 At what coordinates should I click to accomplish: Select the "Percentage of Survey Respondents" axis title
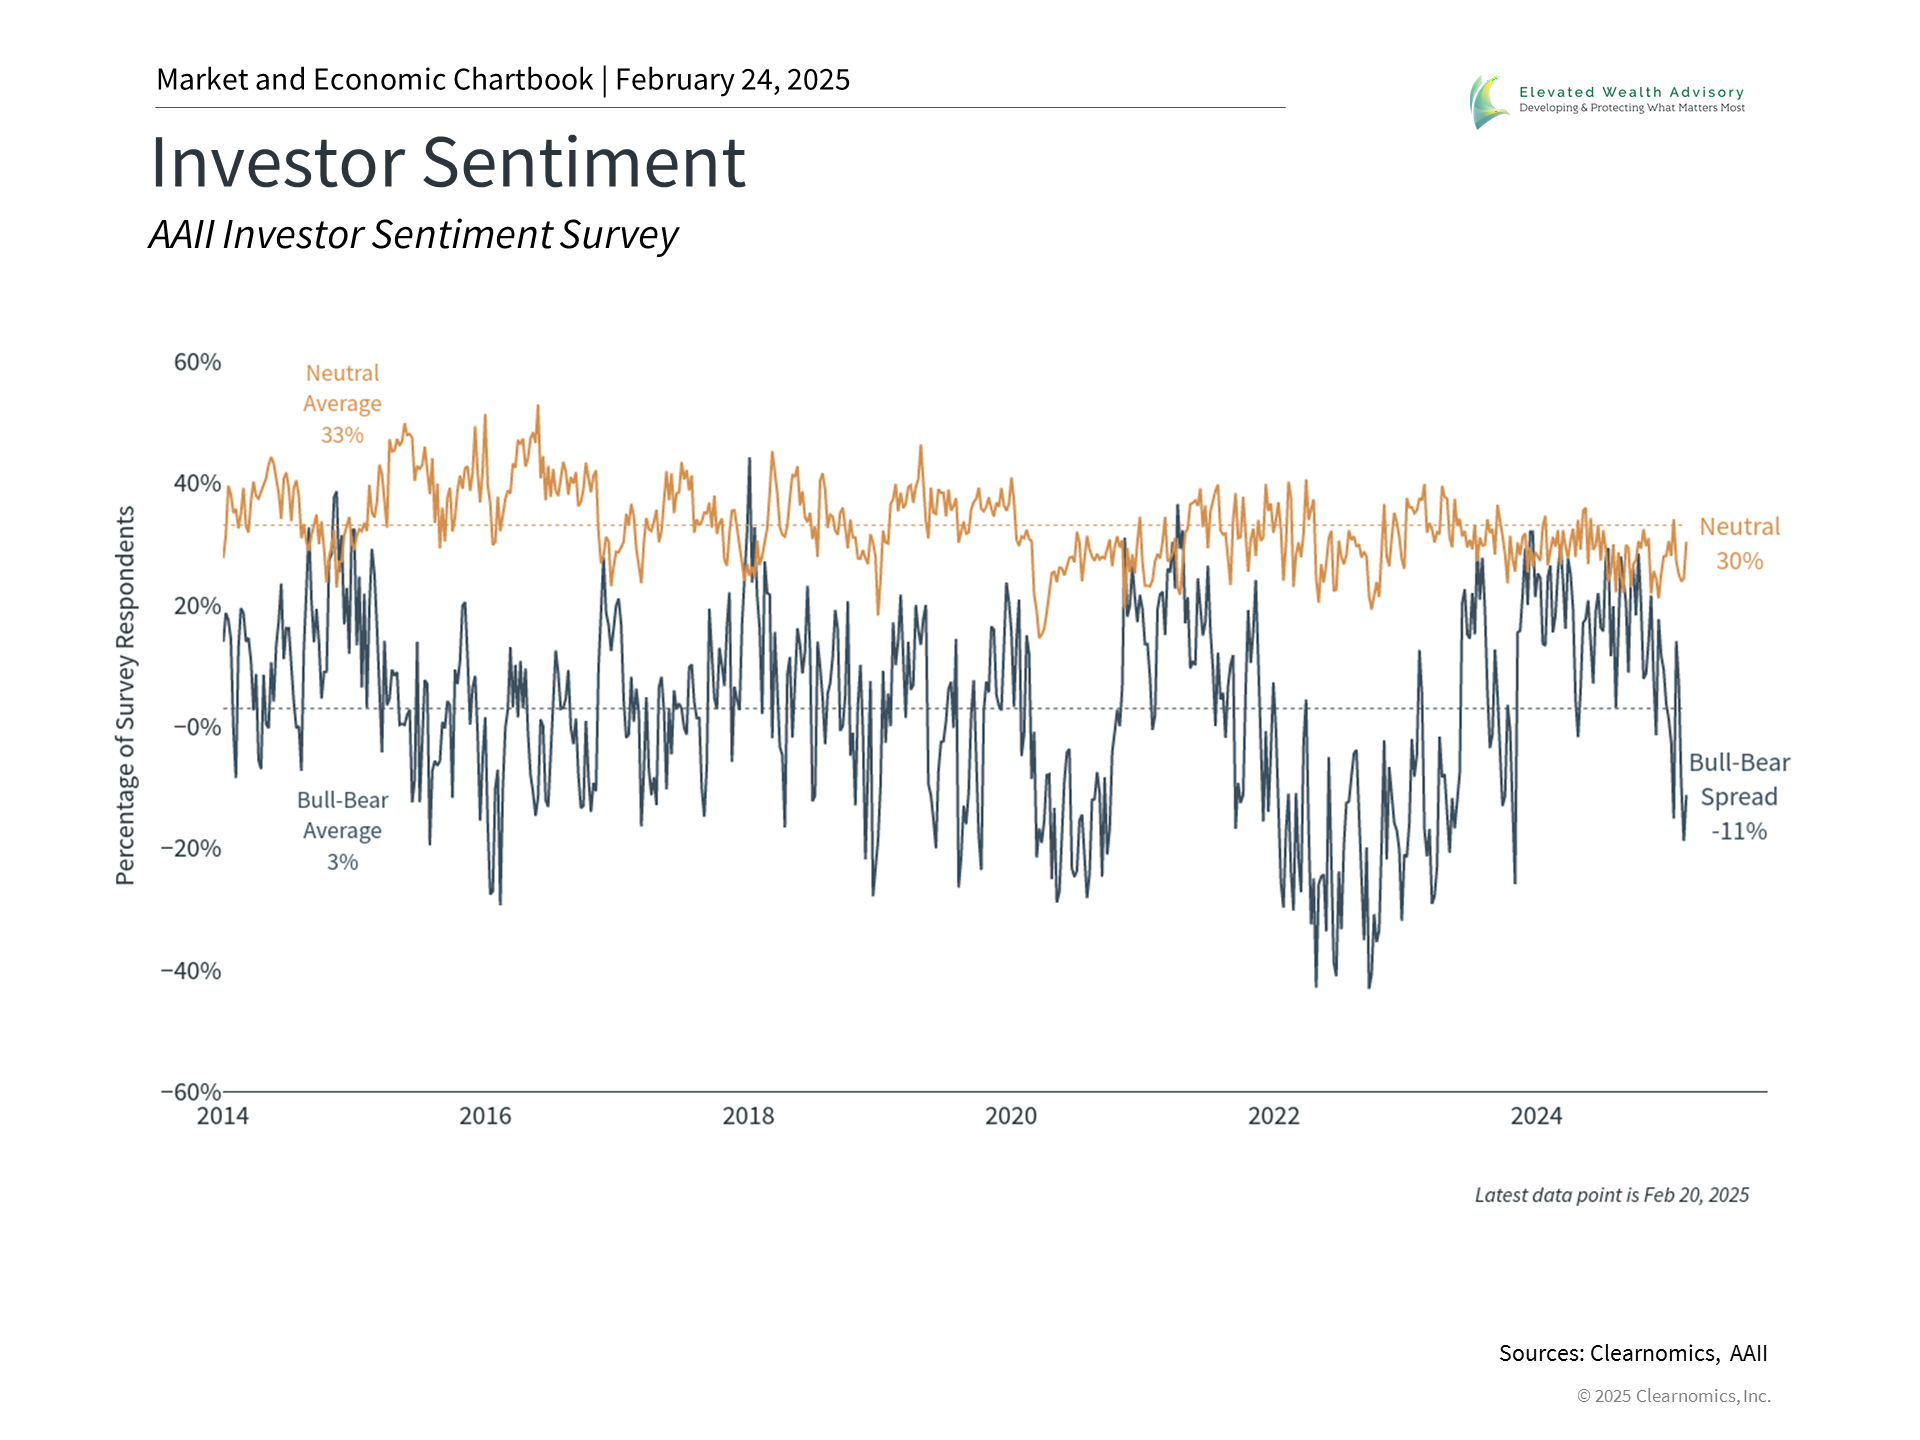[x=125, y=695]
